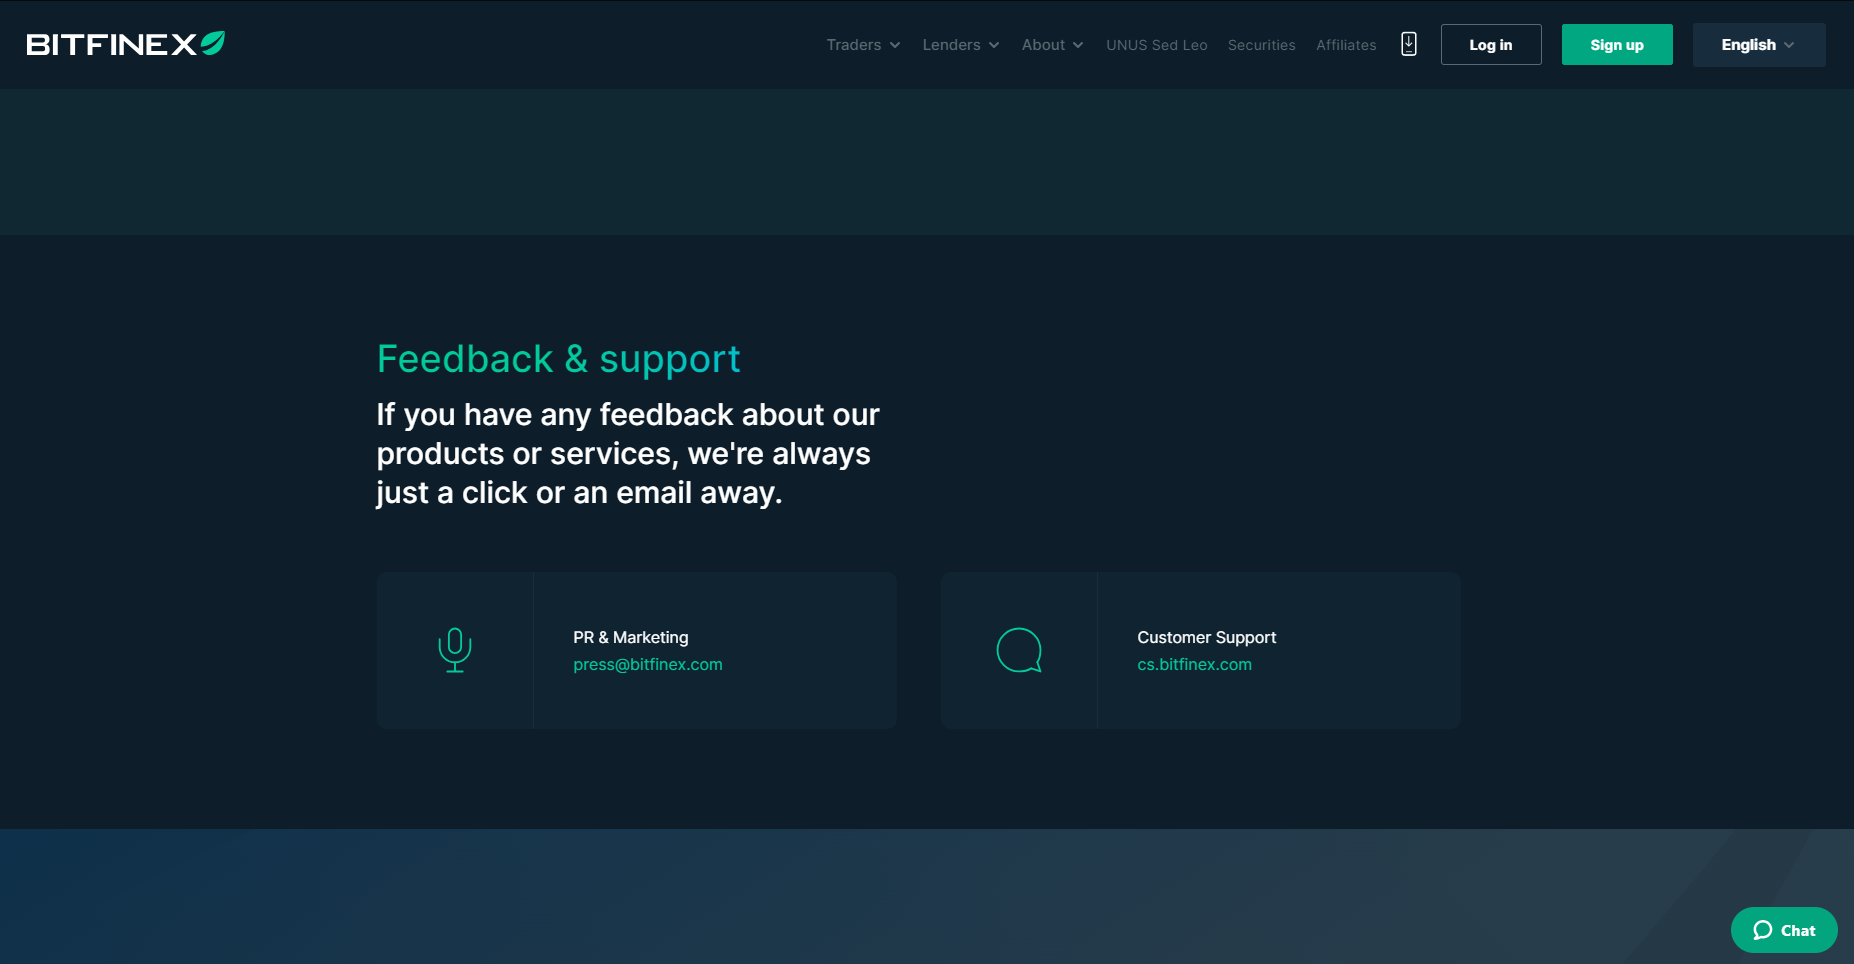1854x964 pixels.
Task: Expand the Traders dropdown menu
Action: [x=863, y=45]
